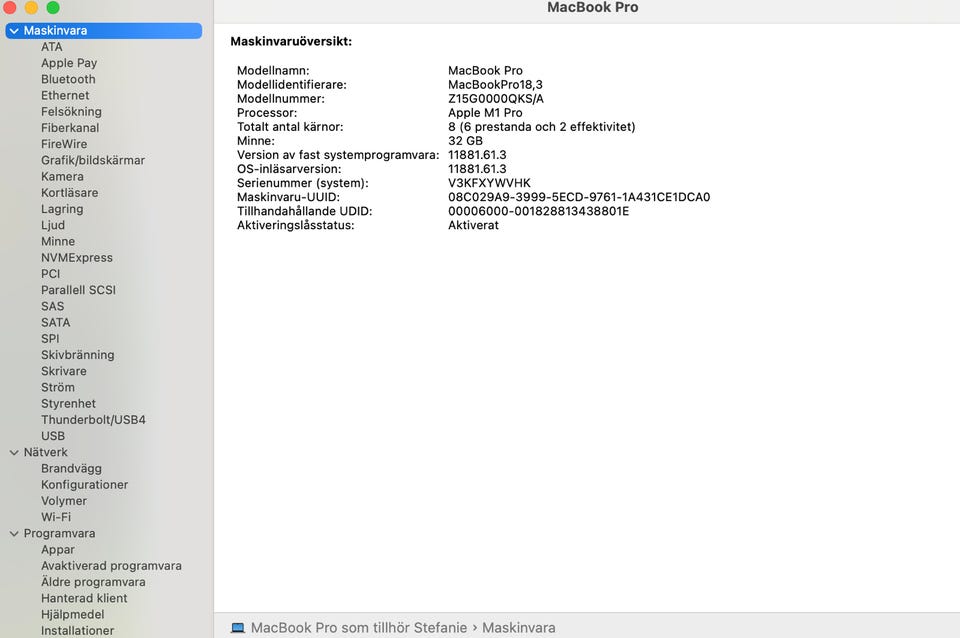960x638 pixels.
Task: Show Ethernet information
Action: 65,96
